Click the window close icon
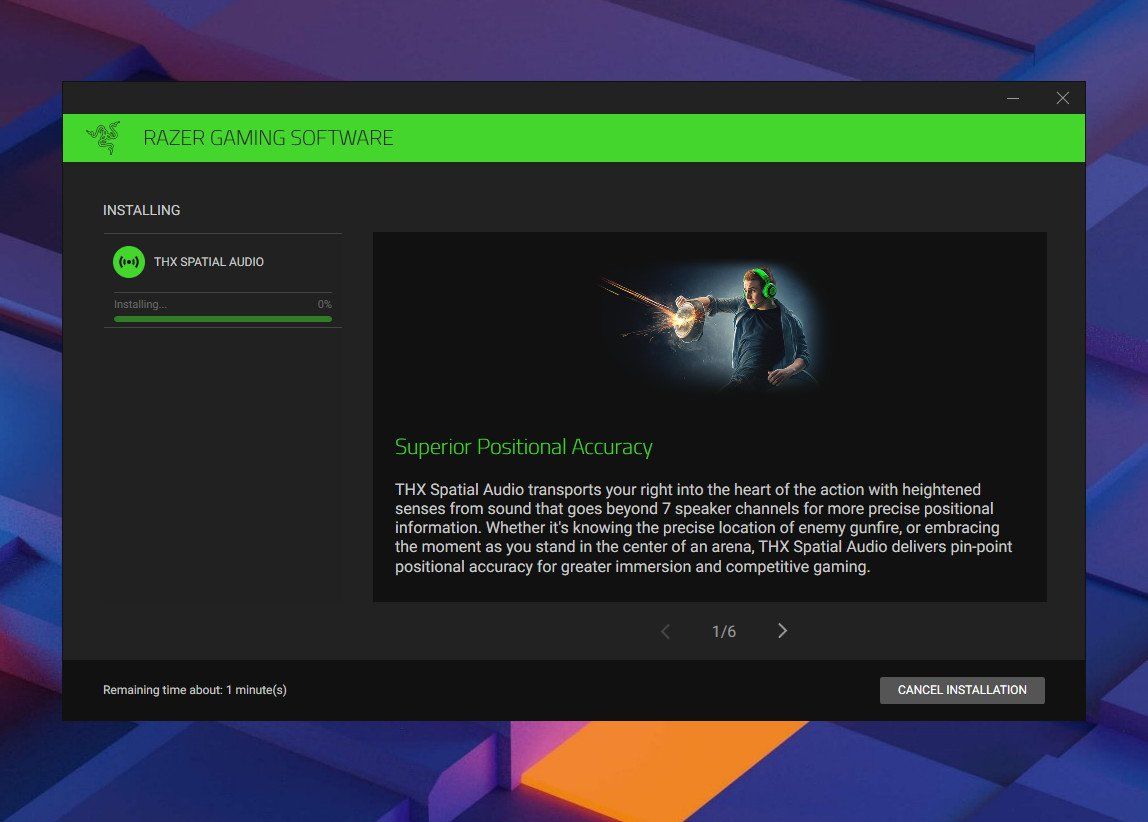This screenshot has width=1148, height=822. pyautogui.click(x=1062, y=98)
